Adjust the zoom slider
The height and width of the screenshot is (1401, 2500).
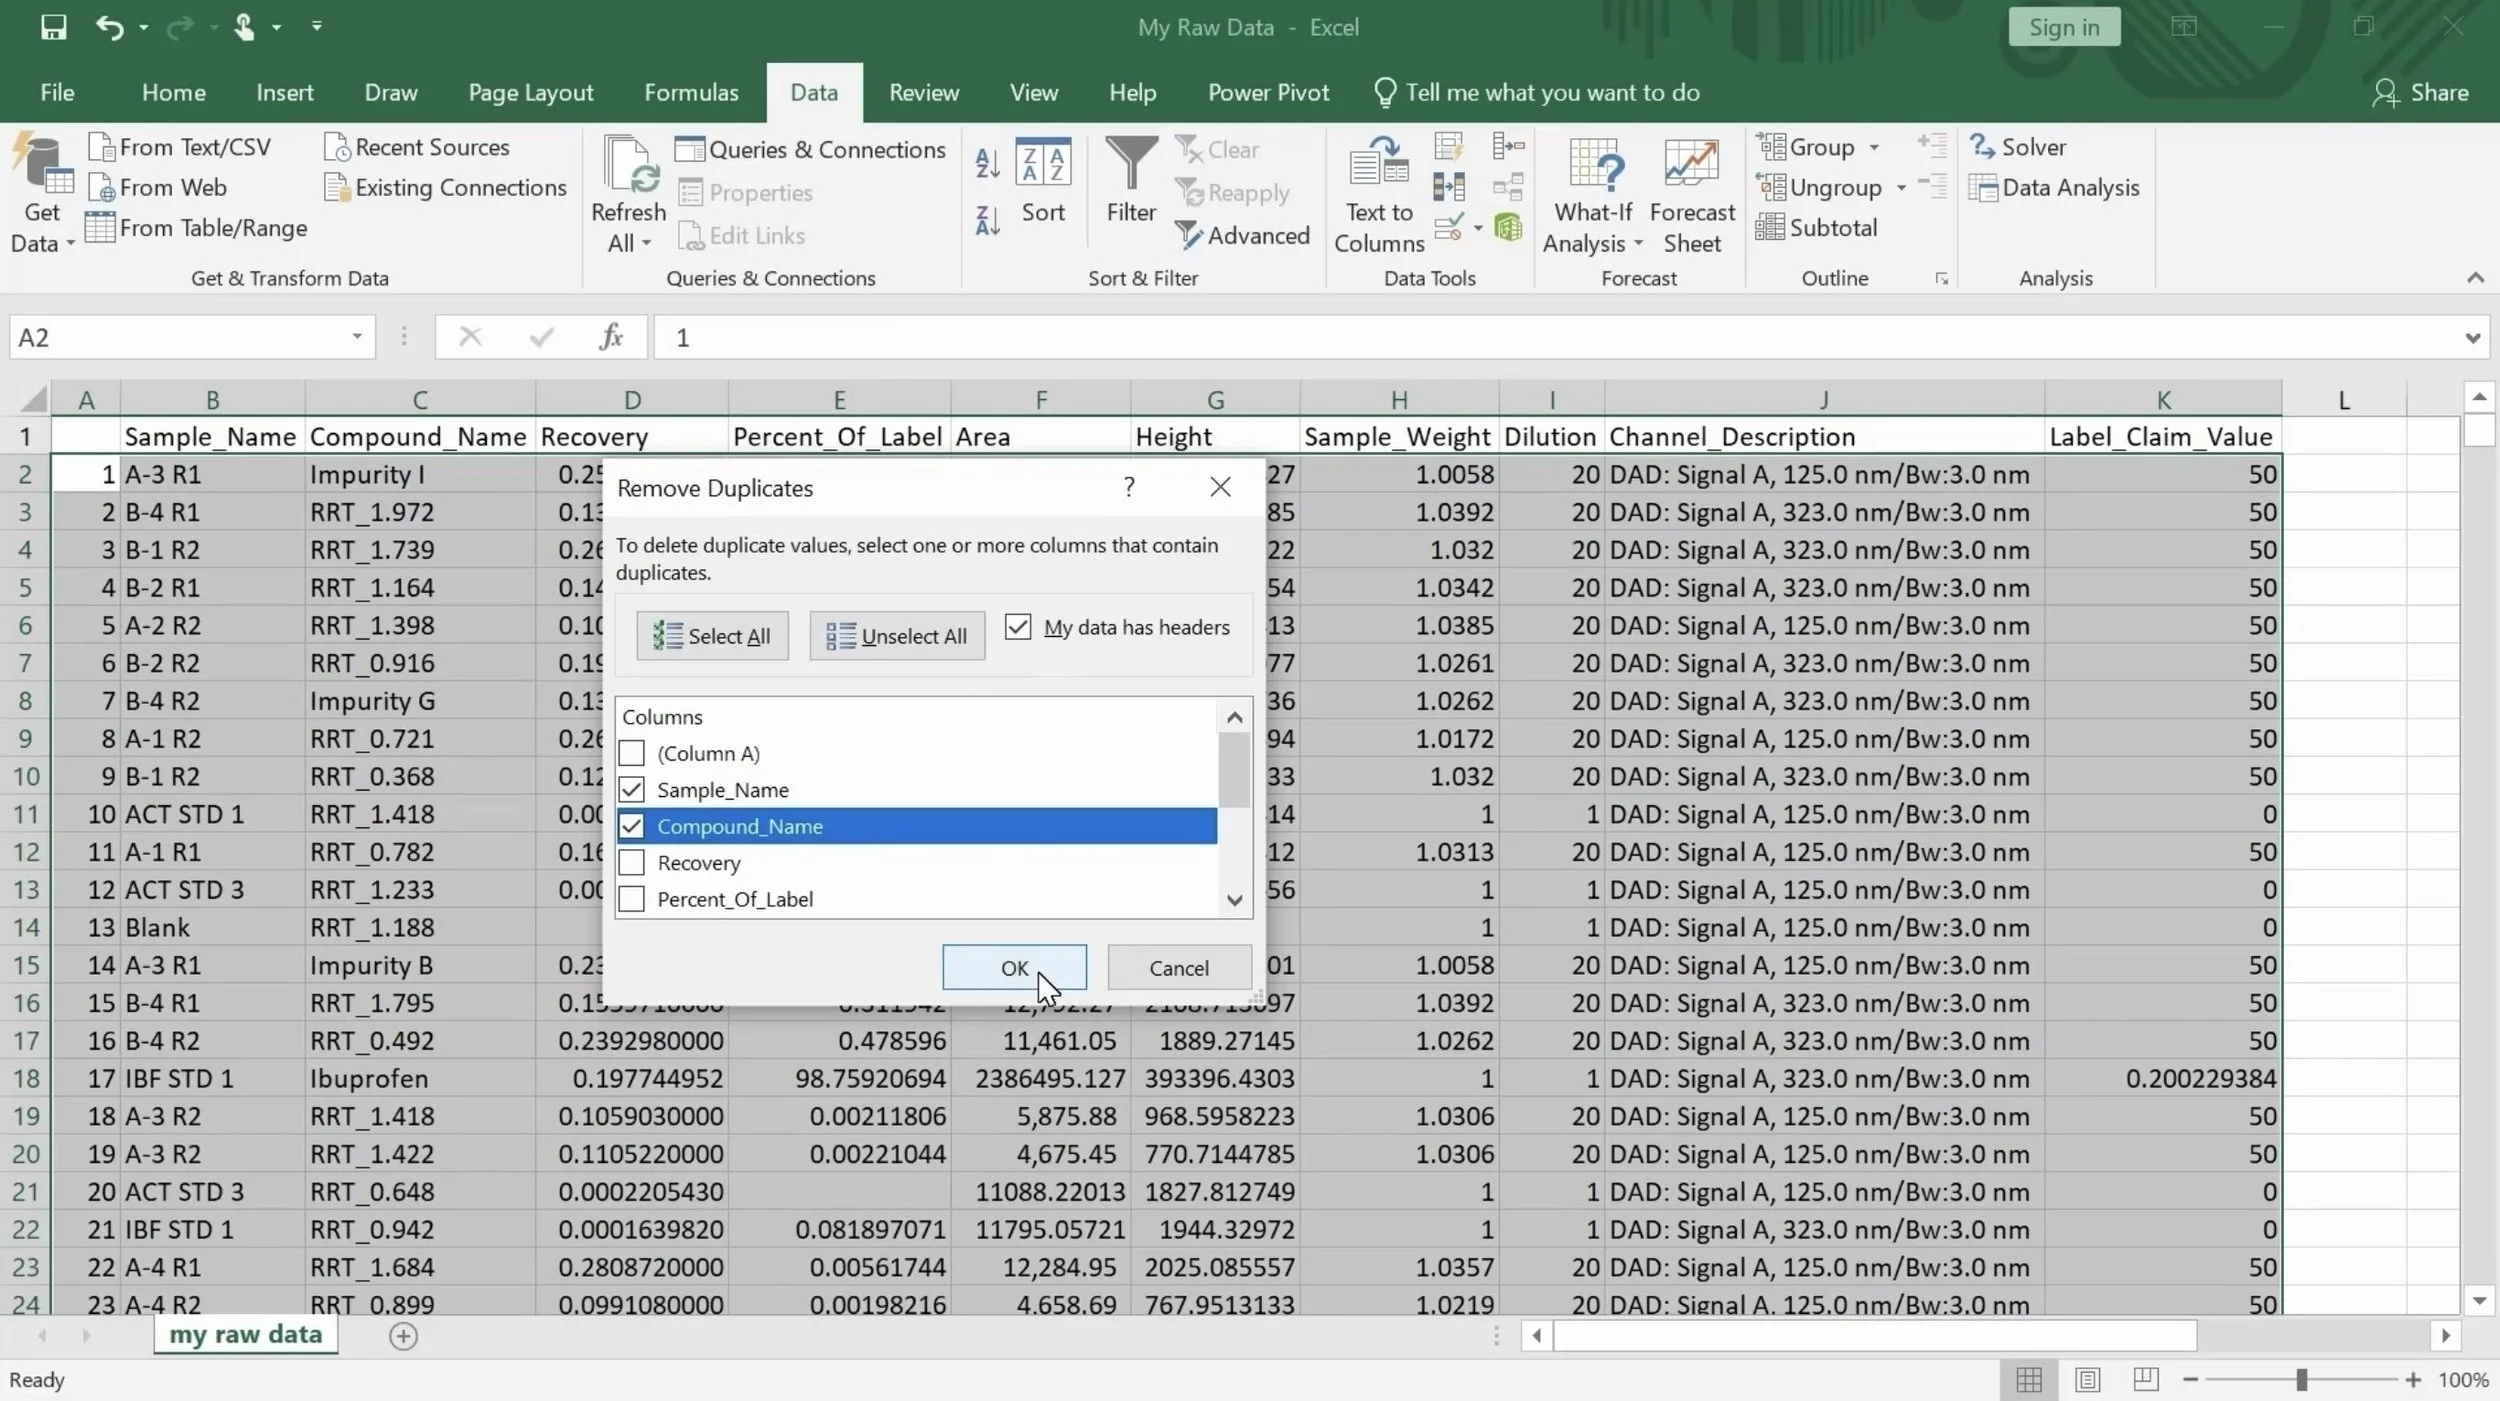point(2301,1378)
